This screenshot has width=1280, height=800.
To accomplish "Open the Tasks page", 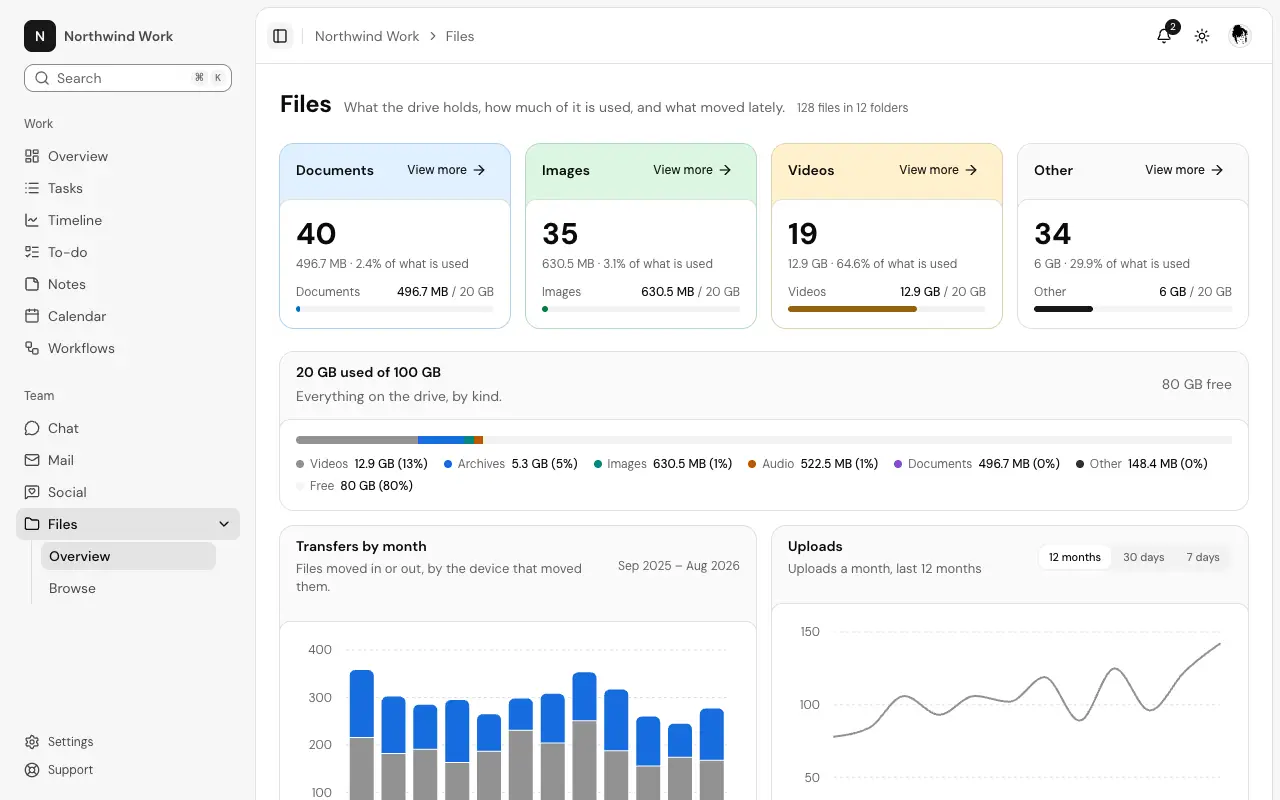I will [128, 188].
